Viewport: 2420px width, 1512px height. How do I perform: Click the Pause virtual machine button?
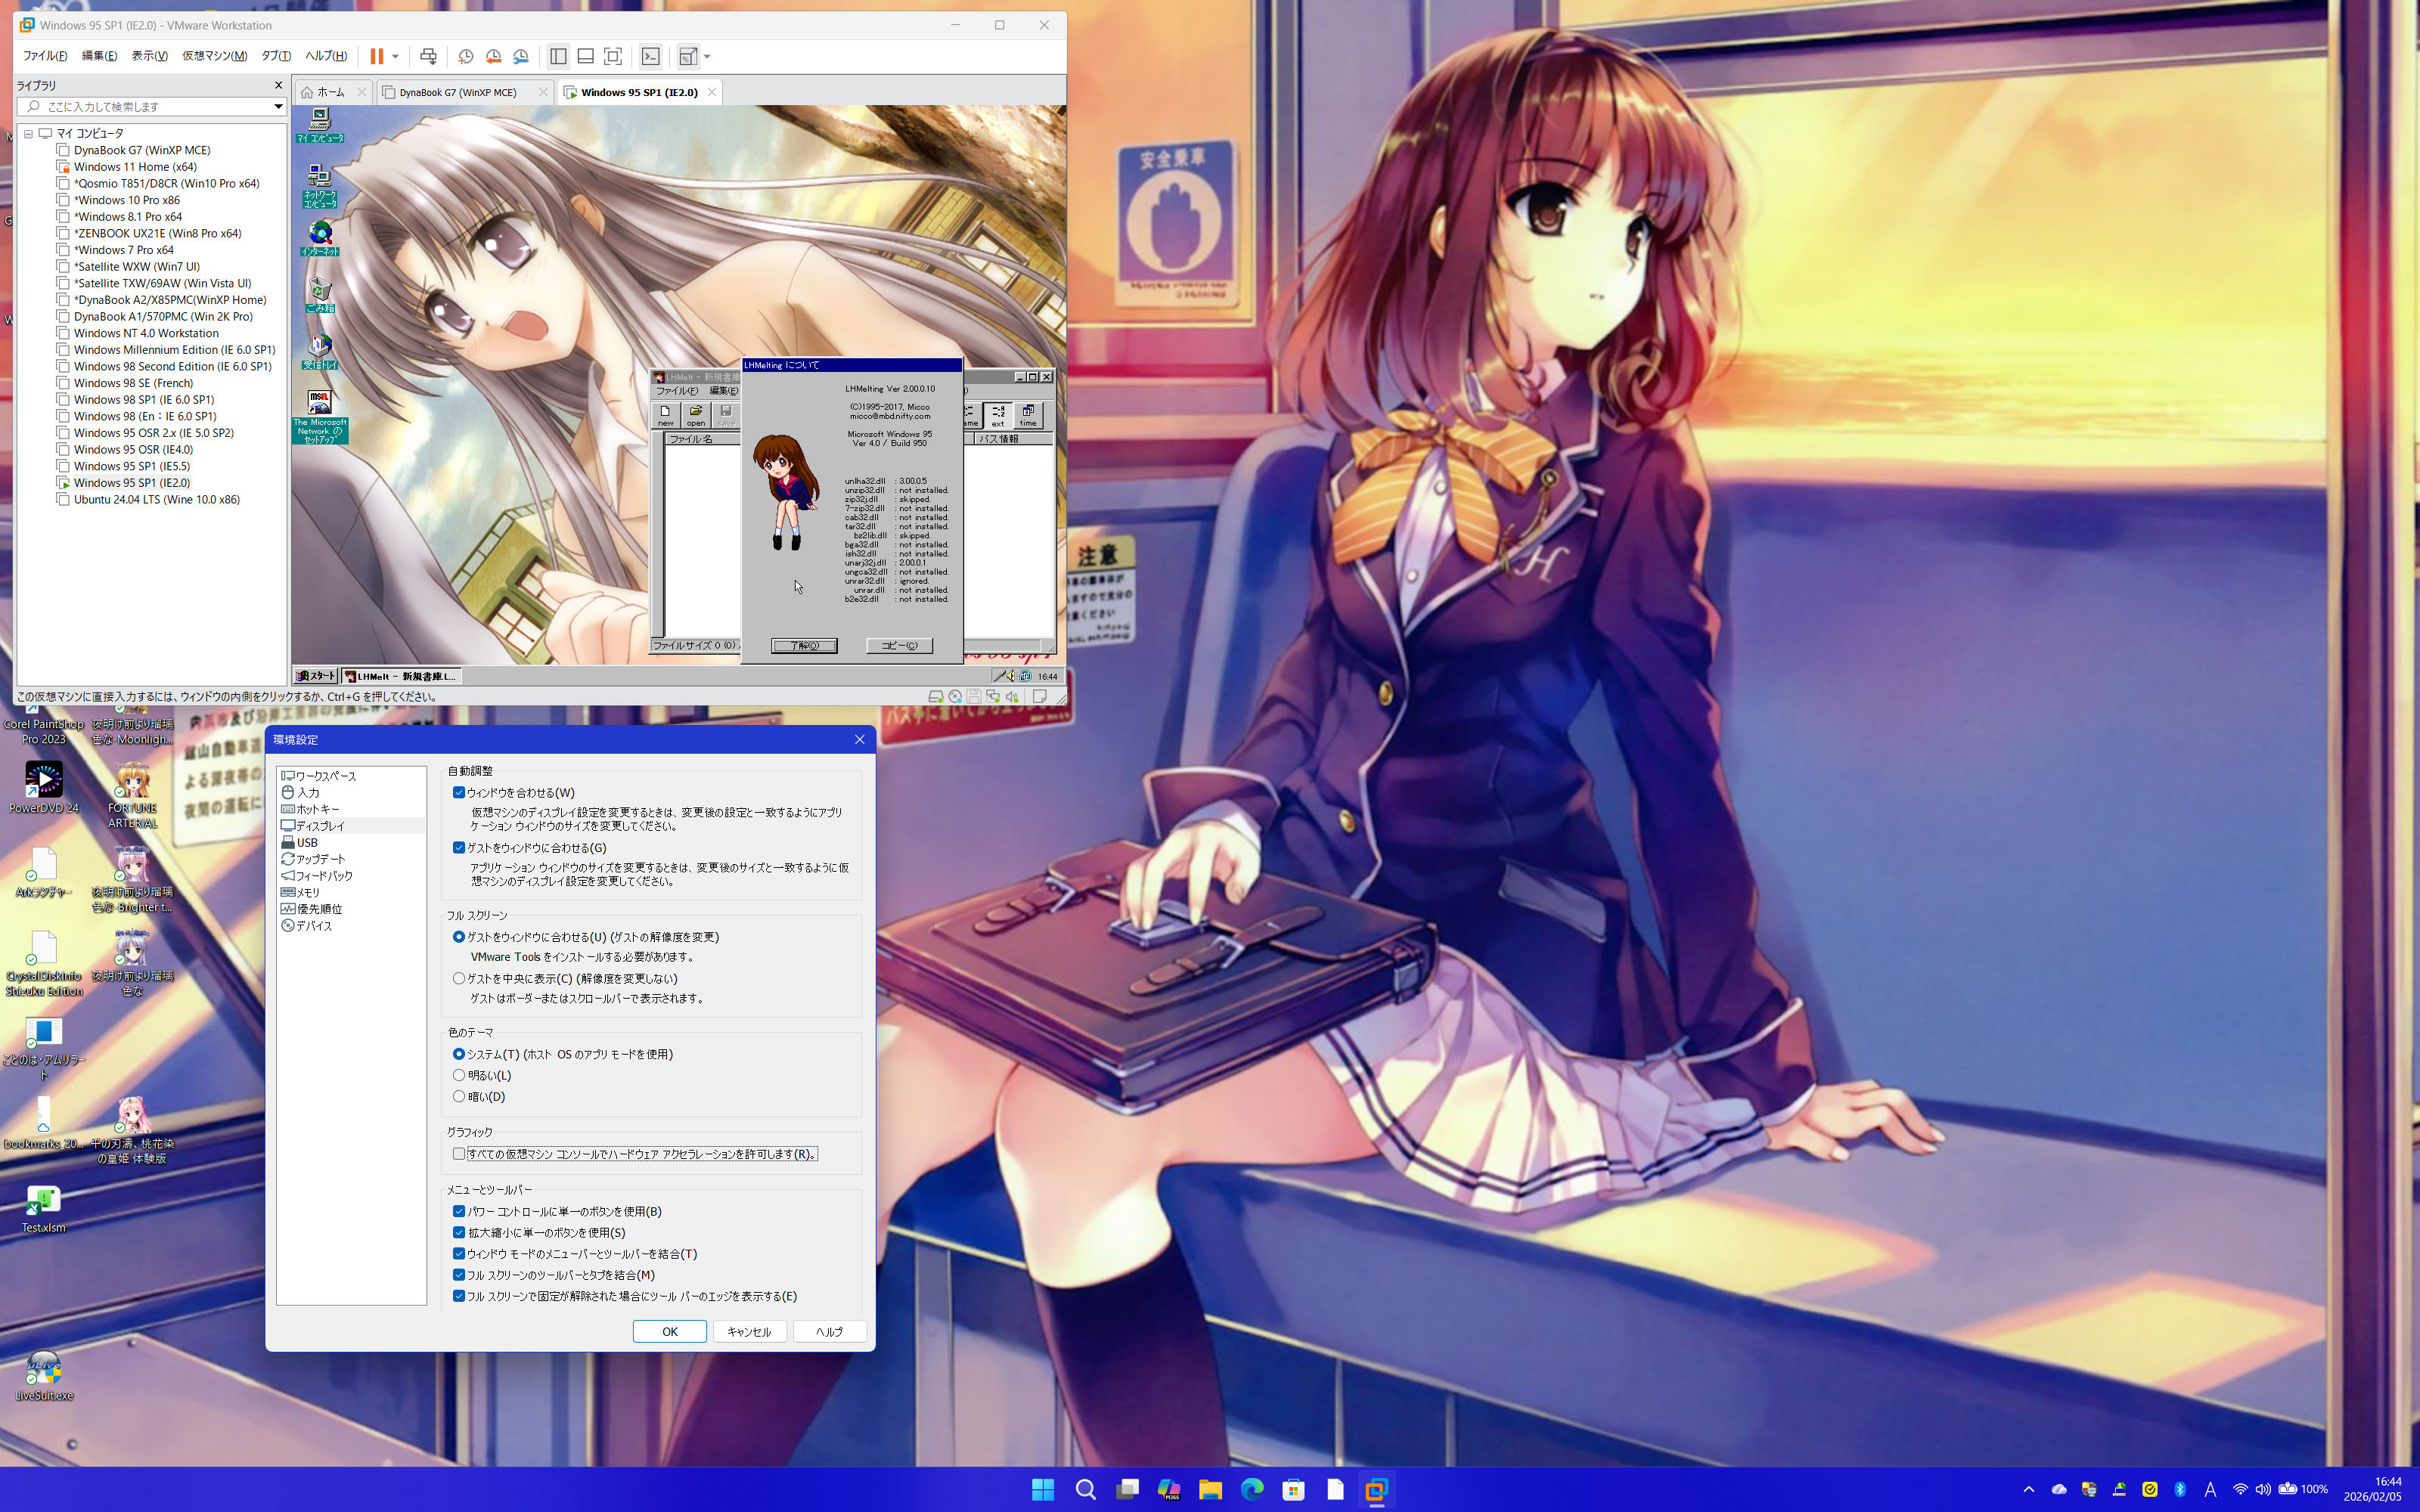pyautogui.click(x=376, y=56)
